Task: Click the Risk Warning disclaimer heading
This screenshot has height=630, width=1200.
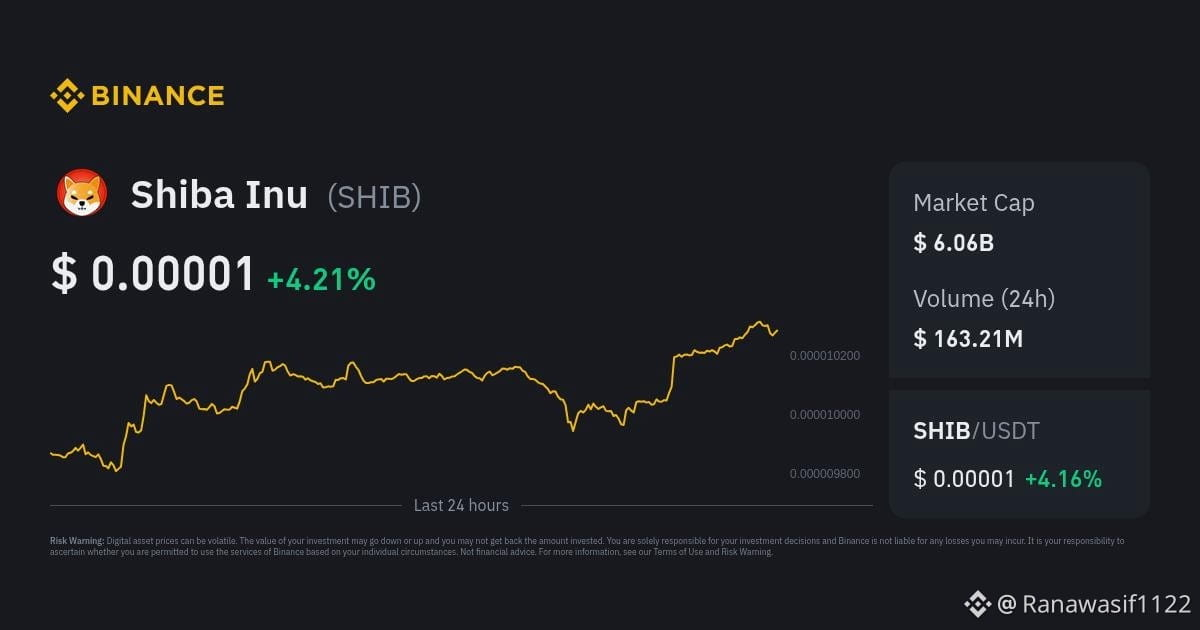Action: click(77, 541)
